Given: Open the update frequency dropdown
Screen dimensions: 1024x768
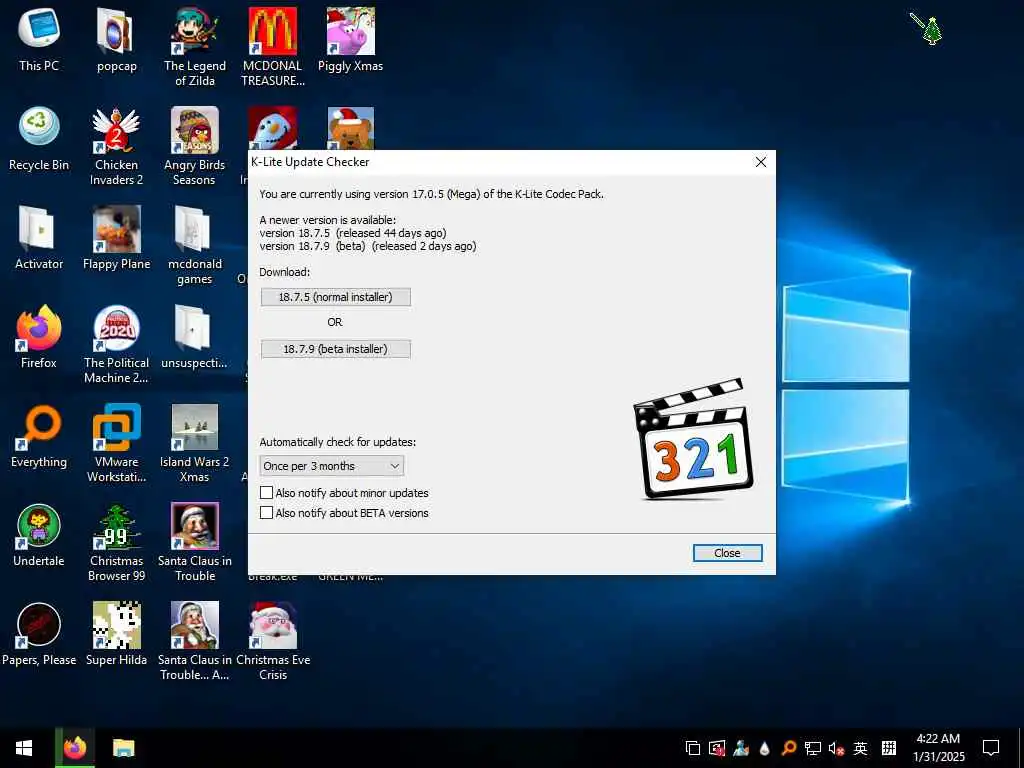Looking at the screenshot, I should (x=332, y=466).
